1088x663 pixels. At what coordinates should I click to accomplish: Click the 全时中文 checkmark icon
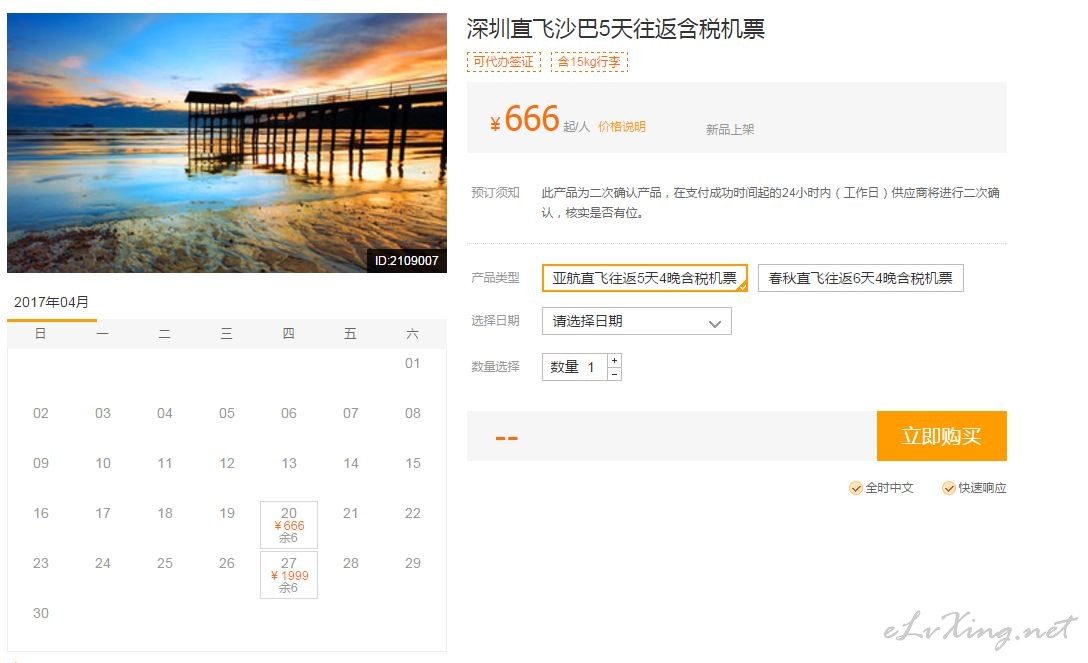point(856,488)
